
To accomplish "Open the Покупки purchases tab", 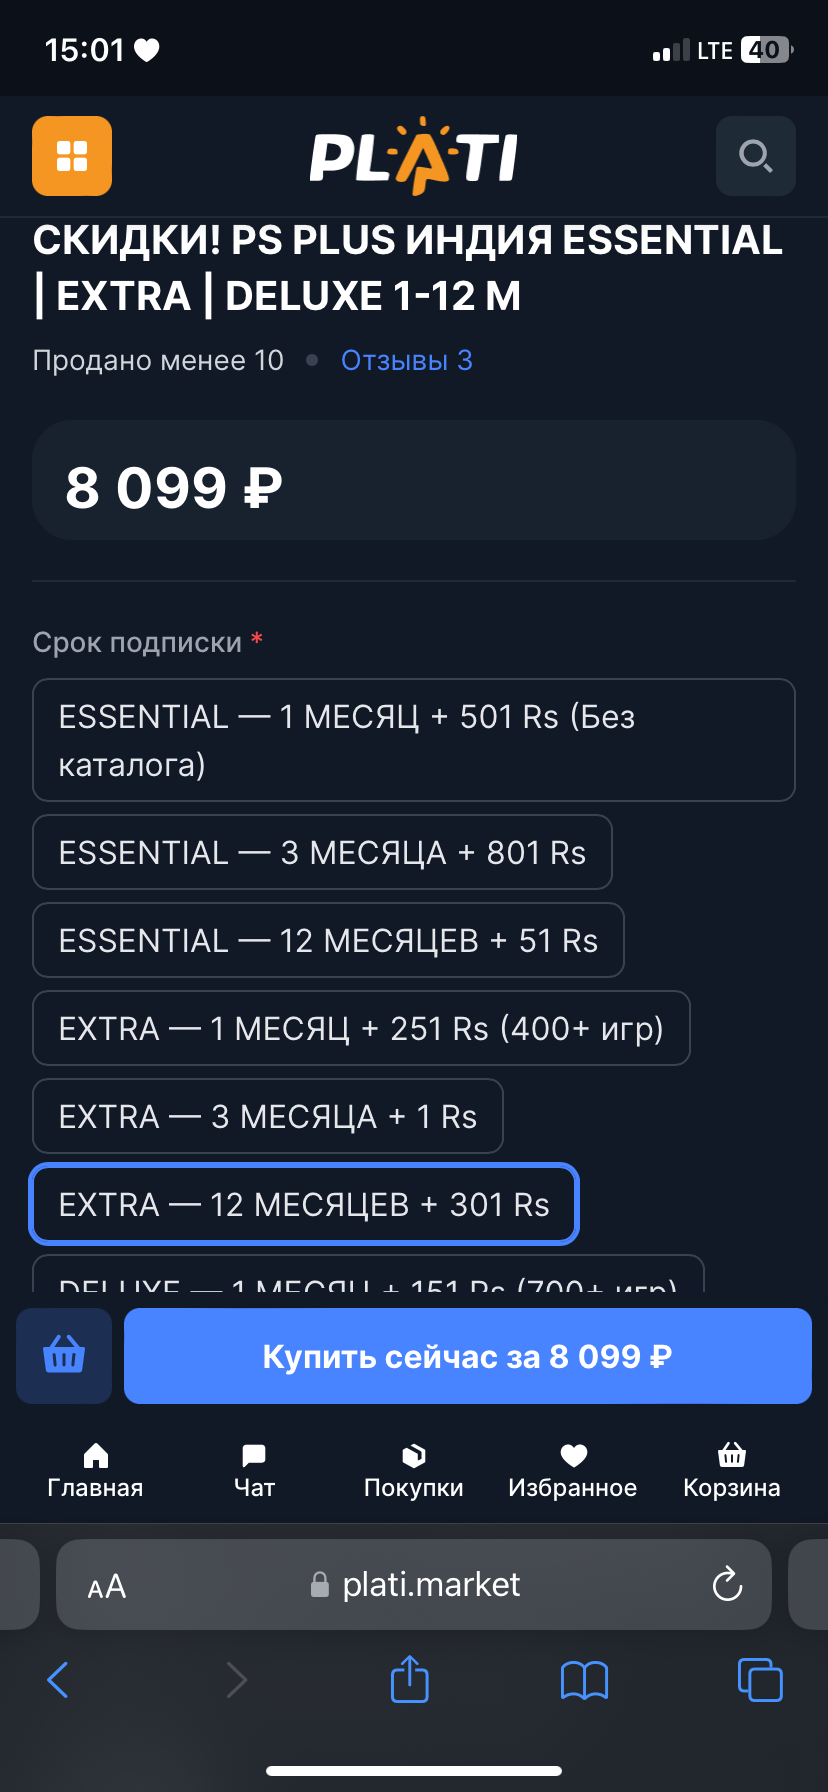I will point(413,1470).
